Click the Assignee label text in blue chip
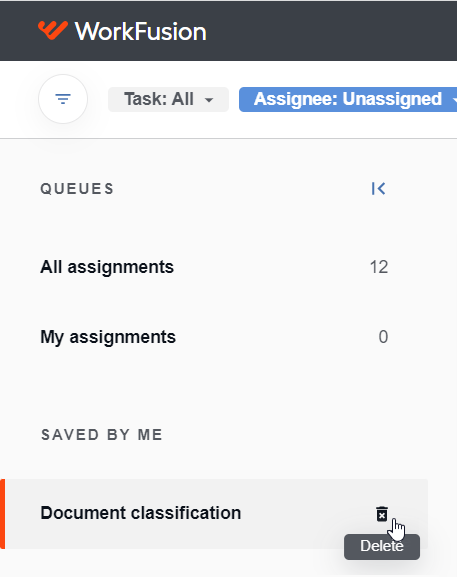The image size is (457, 577). pyautogui.click(x=296, y=99)
